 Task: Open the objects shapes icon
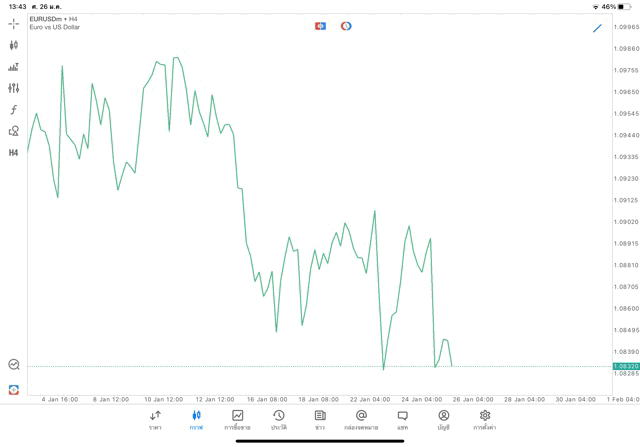(x=14, y=131)
